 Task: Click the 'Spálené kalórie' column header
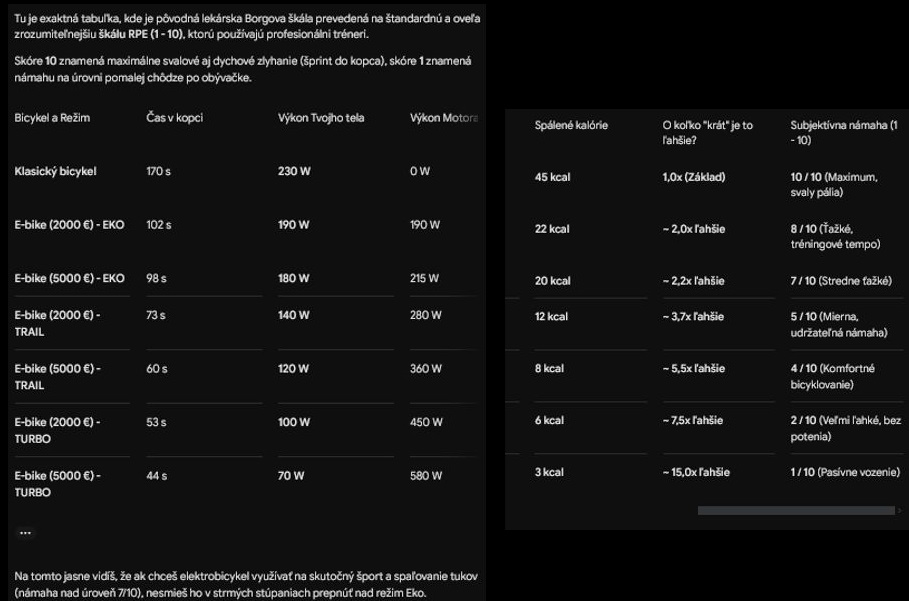click(571, 125)
